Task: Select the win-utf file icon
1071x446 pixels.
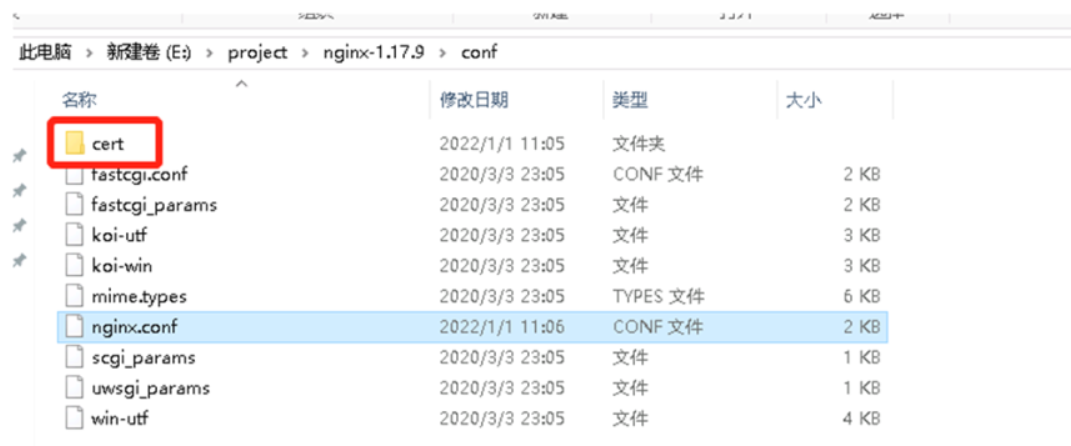Action: coord(74,419)
